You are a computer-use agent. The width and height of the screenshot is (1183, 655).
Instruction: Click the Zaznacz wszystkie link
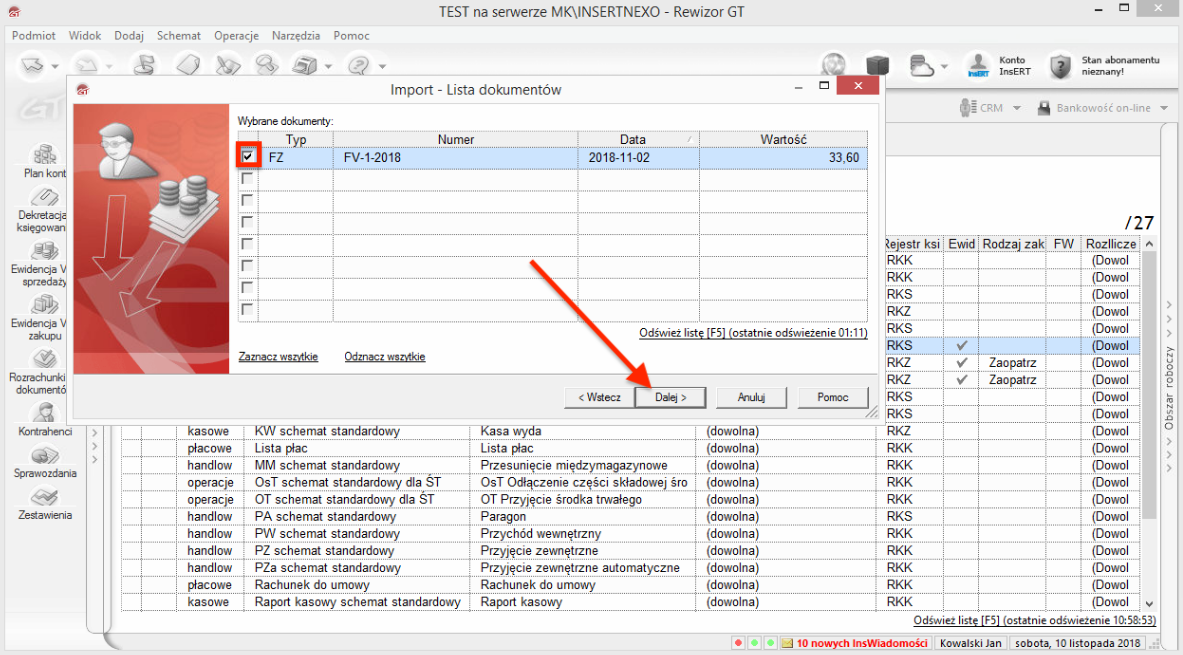point(278,356)
